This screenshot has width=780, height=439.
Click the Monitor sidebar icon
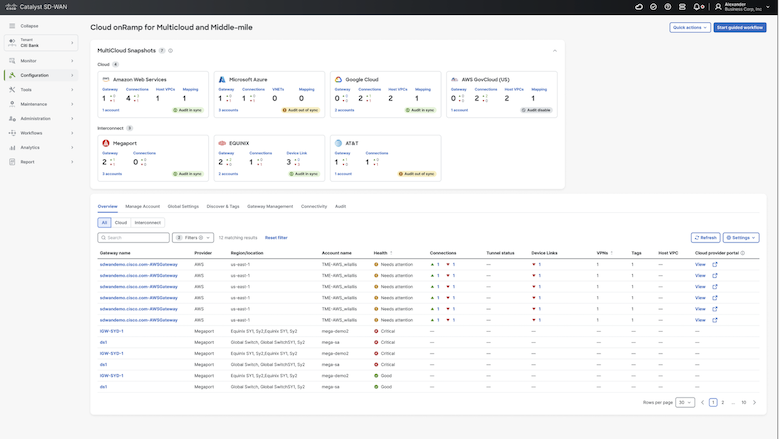point(12,61)
